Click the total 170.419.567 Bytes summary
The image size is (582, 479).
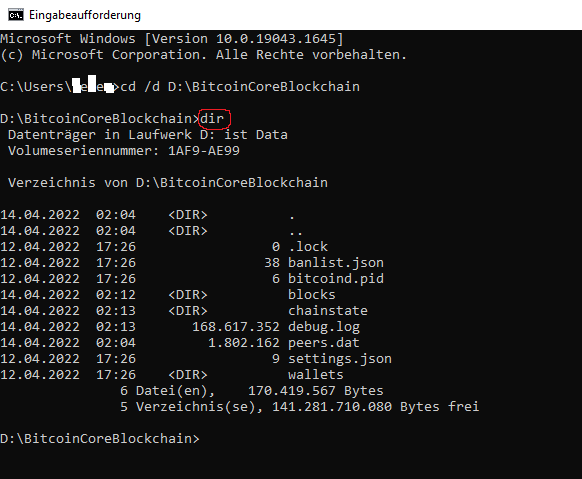pyautogui.click(x=315, y=391)
